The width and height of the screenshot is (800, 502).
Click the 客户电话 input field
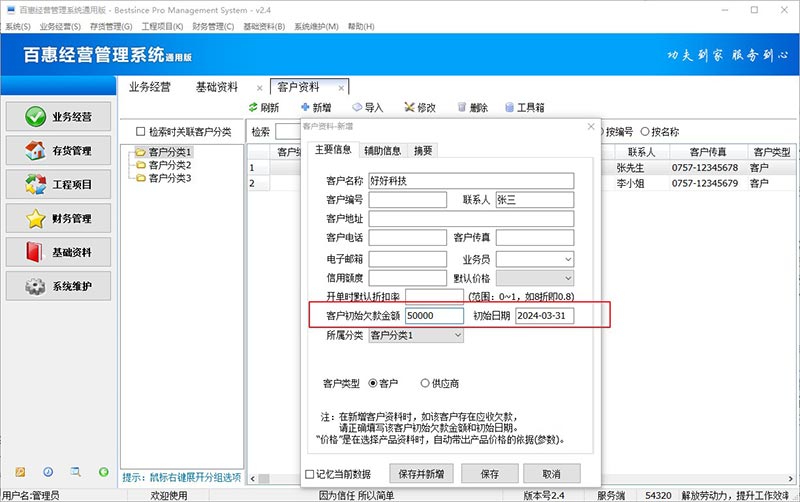pos(408,237)
